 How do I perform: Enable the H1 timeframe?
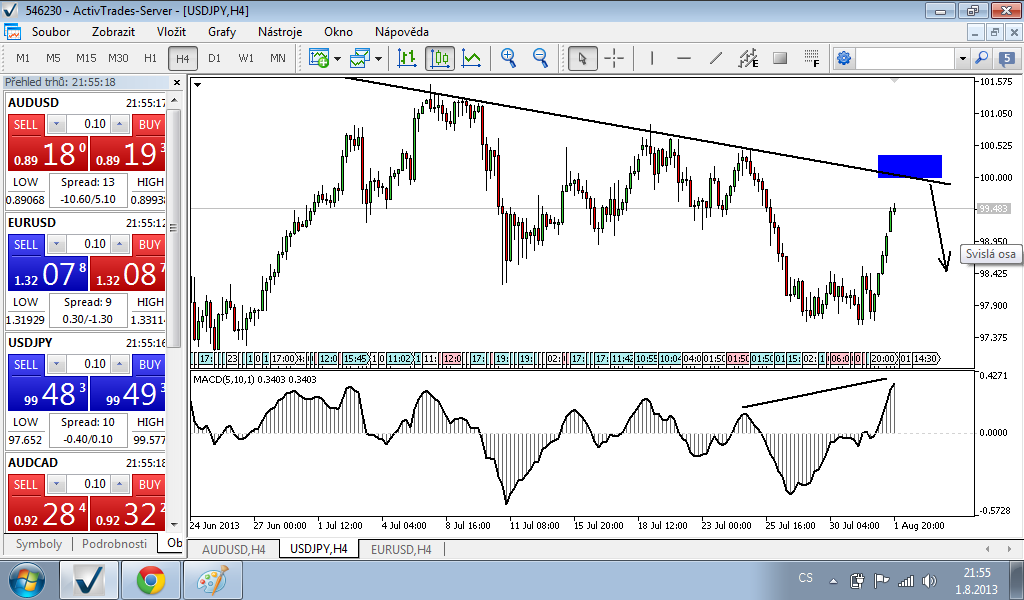coord(150,58)
